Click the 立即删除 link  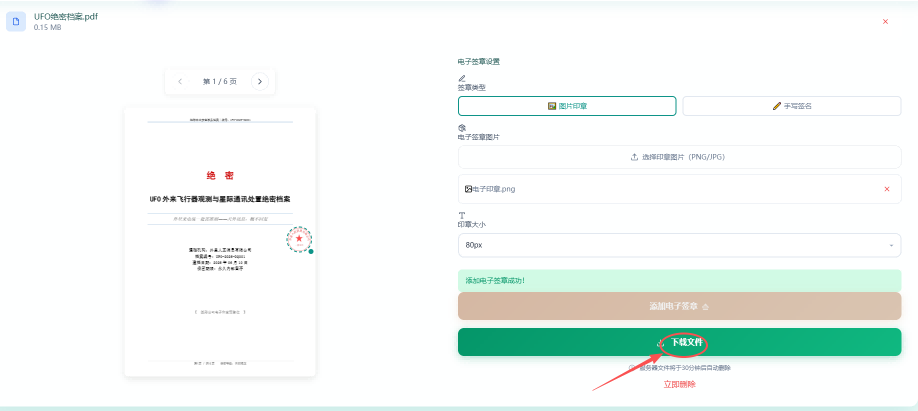pyautogui.click(x=679, y=385)
